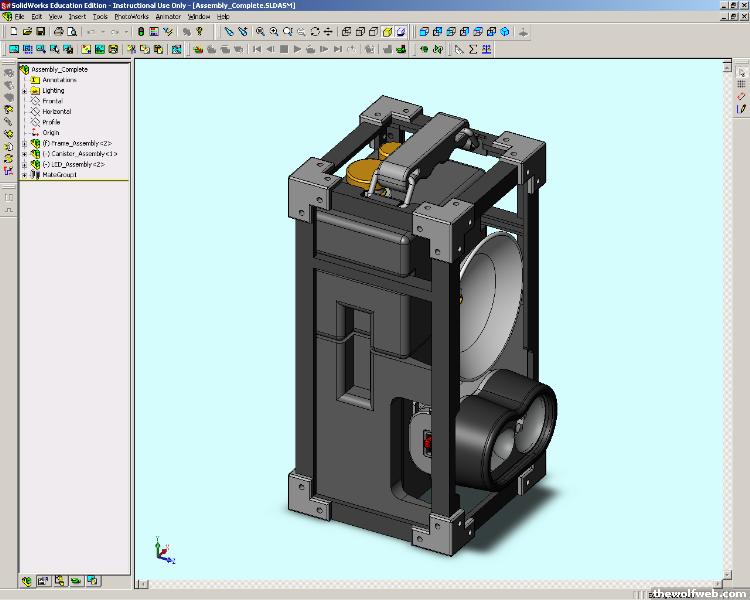
Task: Select the Frontal plane in feature tree
Action: click(x=52, y=101)
